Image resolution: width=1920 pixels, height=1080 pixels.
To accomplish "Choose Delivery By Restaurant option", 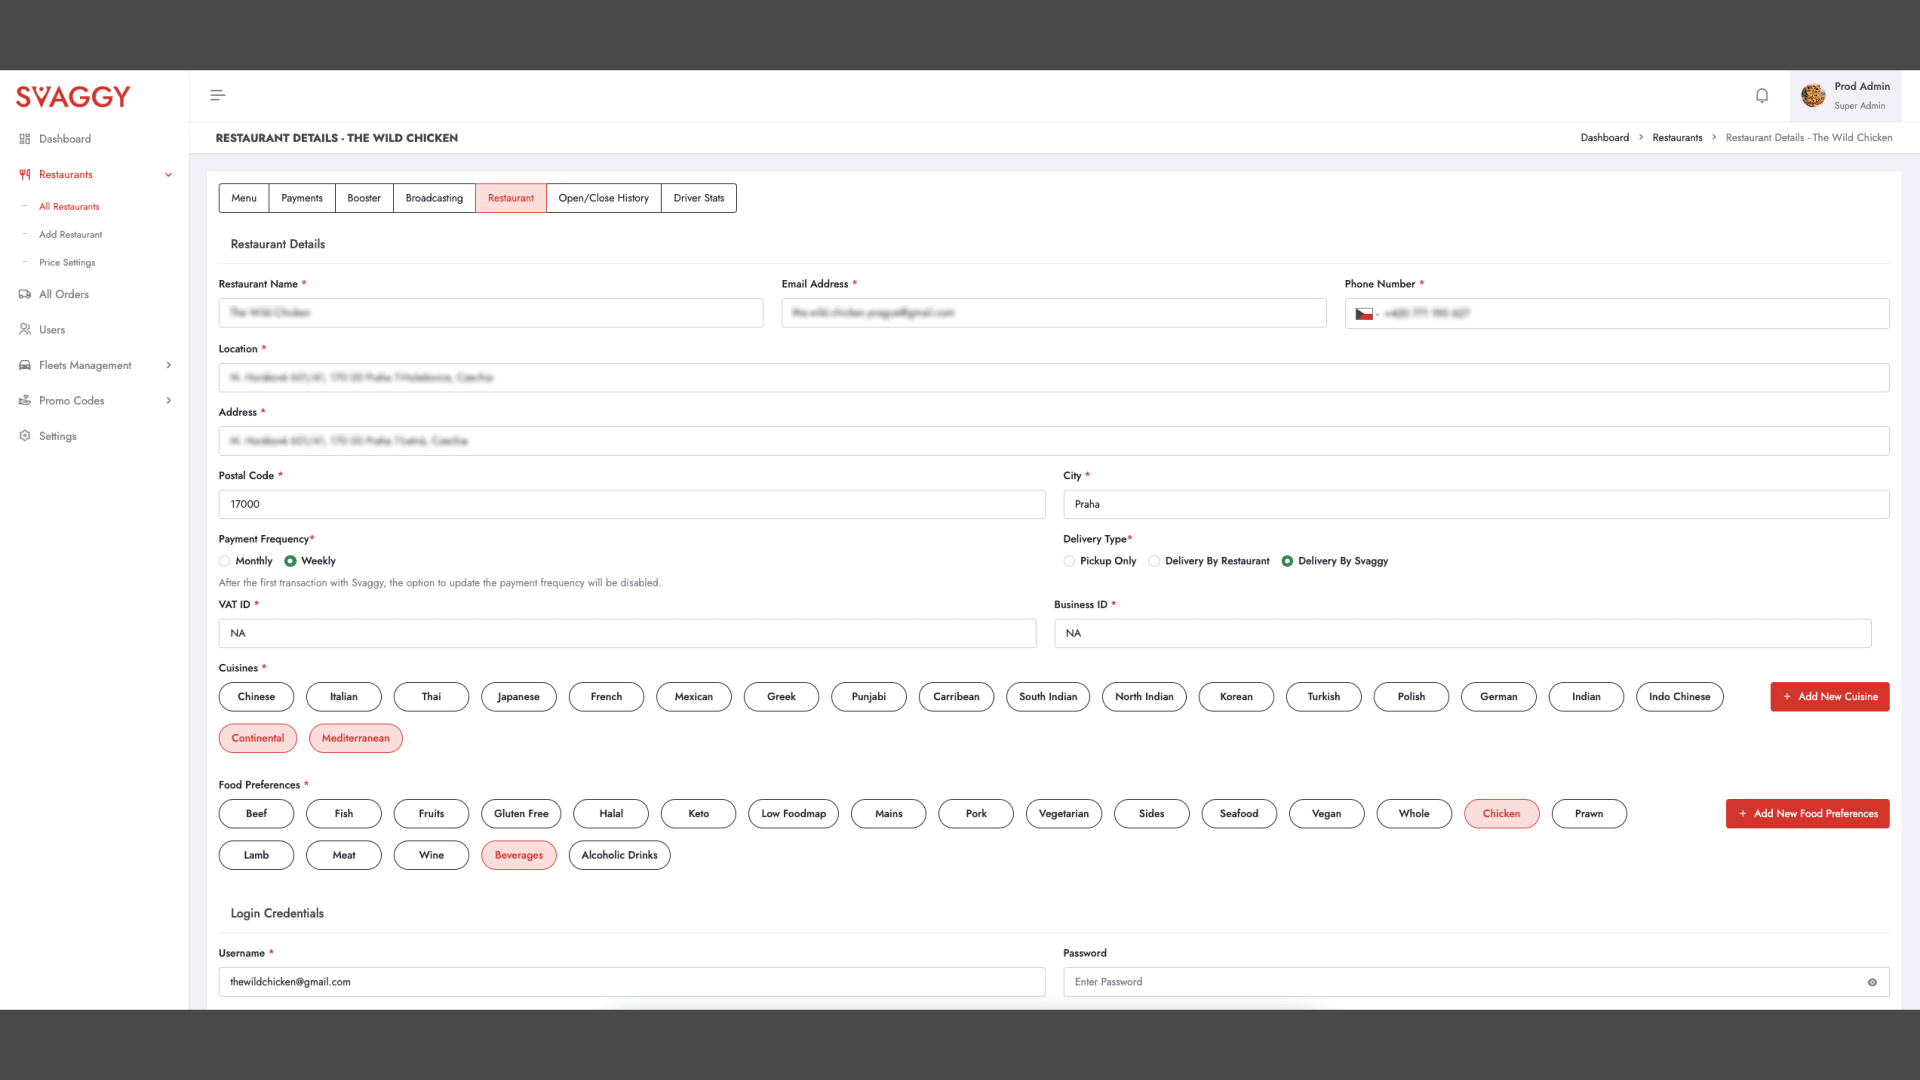I will pos(1154,561).
